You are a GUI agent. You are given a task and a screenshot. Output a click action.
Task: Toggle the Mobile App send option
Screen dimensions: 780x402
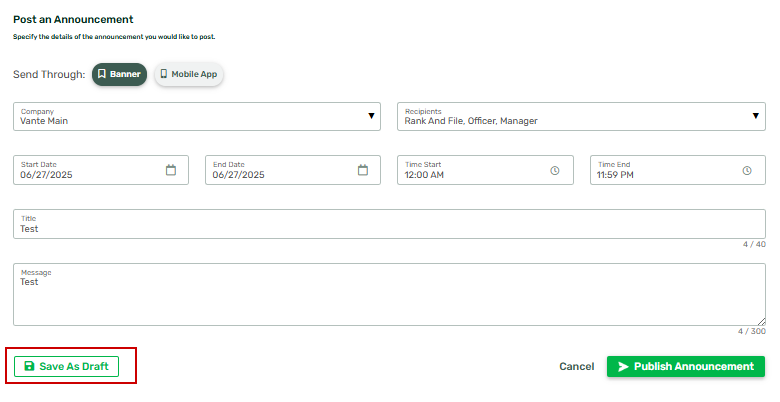(x=189, y=74)
